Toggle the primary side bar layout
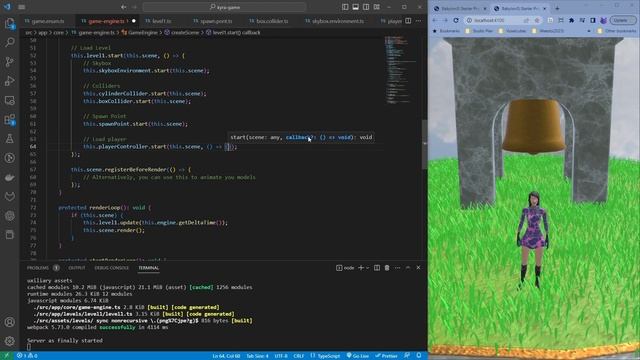Image resolution: width=640 pixels, height=360 pixels. 345,7
